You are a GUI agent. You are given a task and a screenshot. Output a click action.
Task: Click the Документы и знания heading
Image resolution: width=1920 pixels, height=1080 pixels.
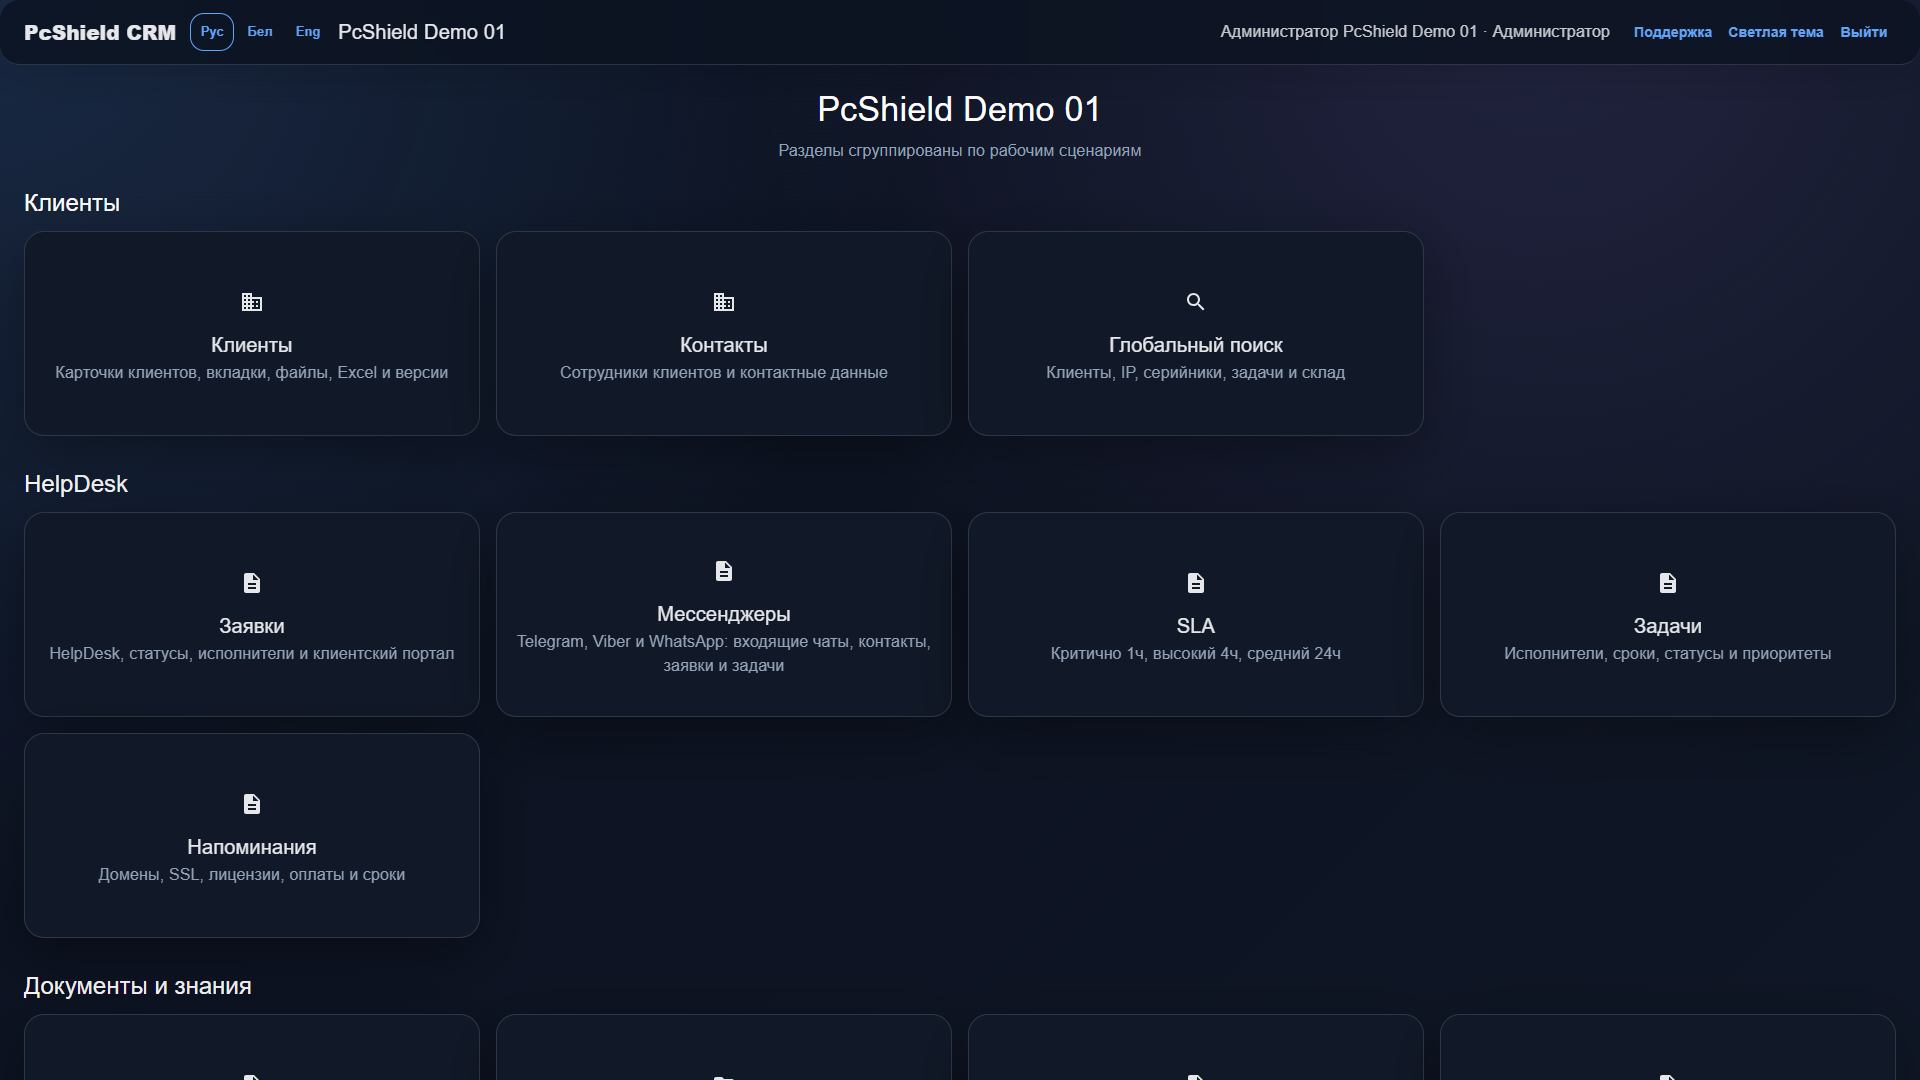coord(138,986)
